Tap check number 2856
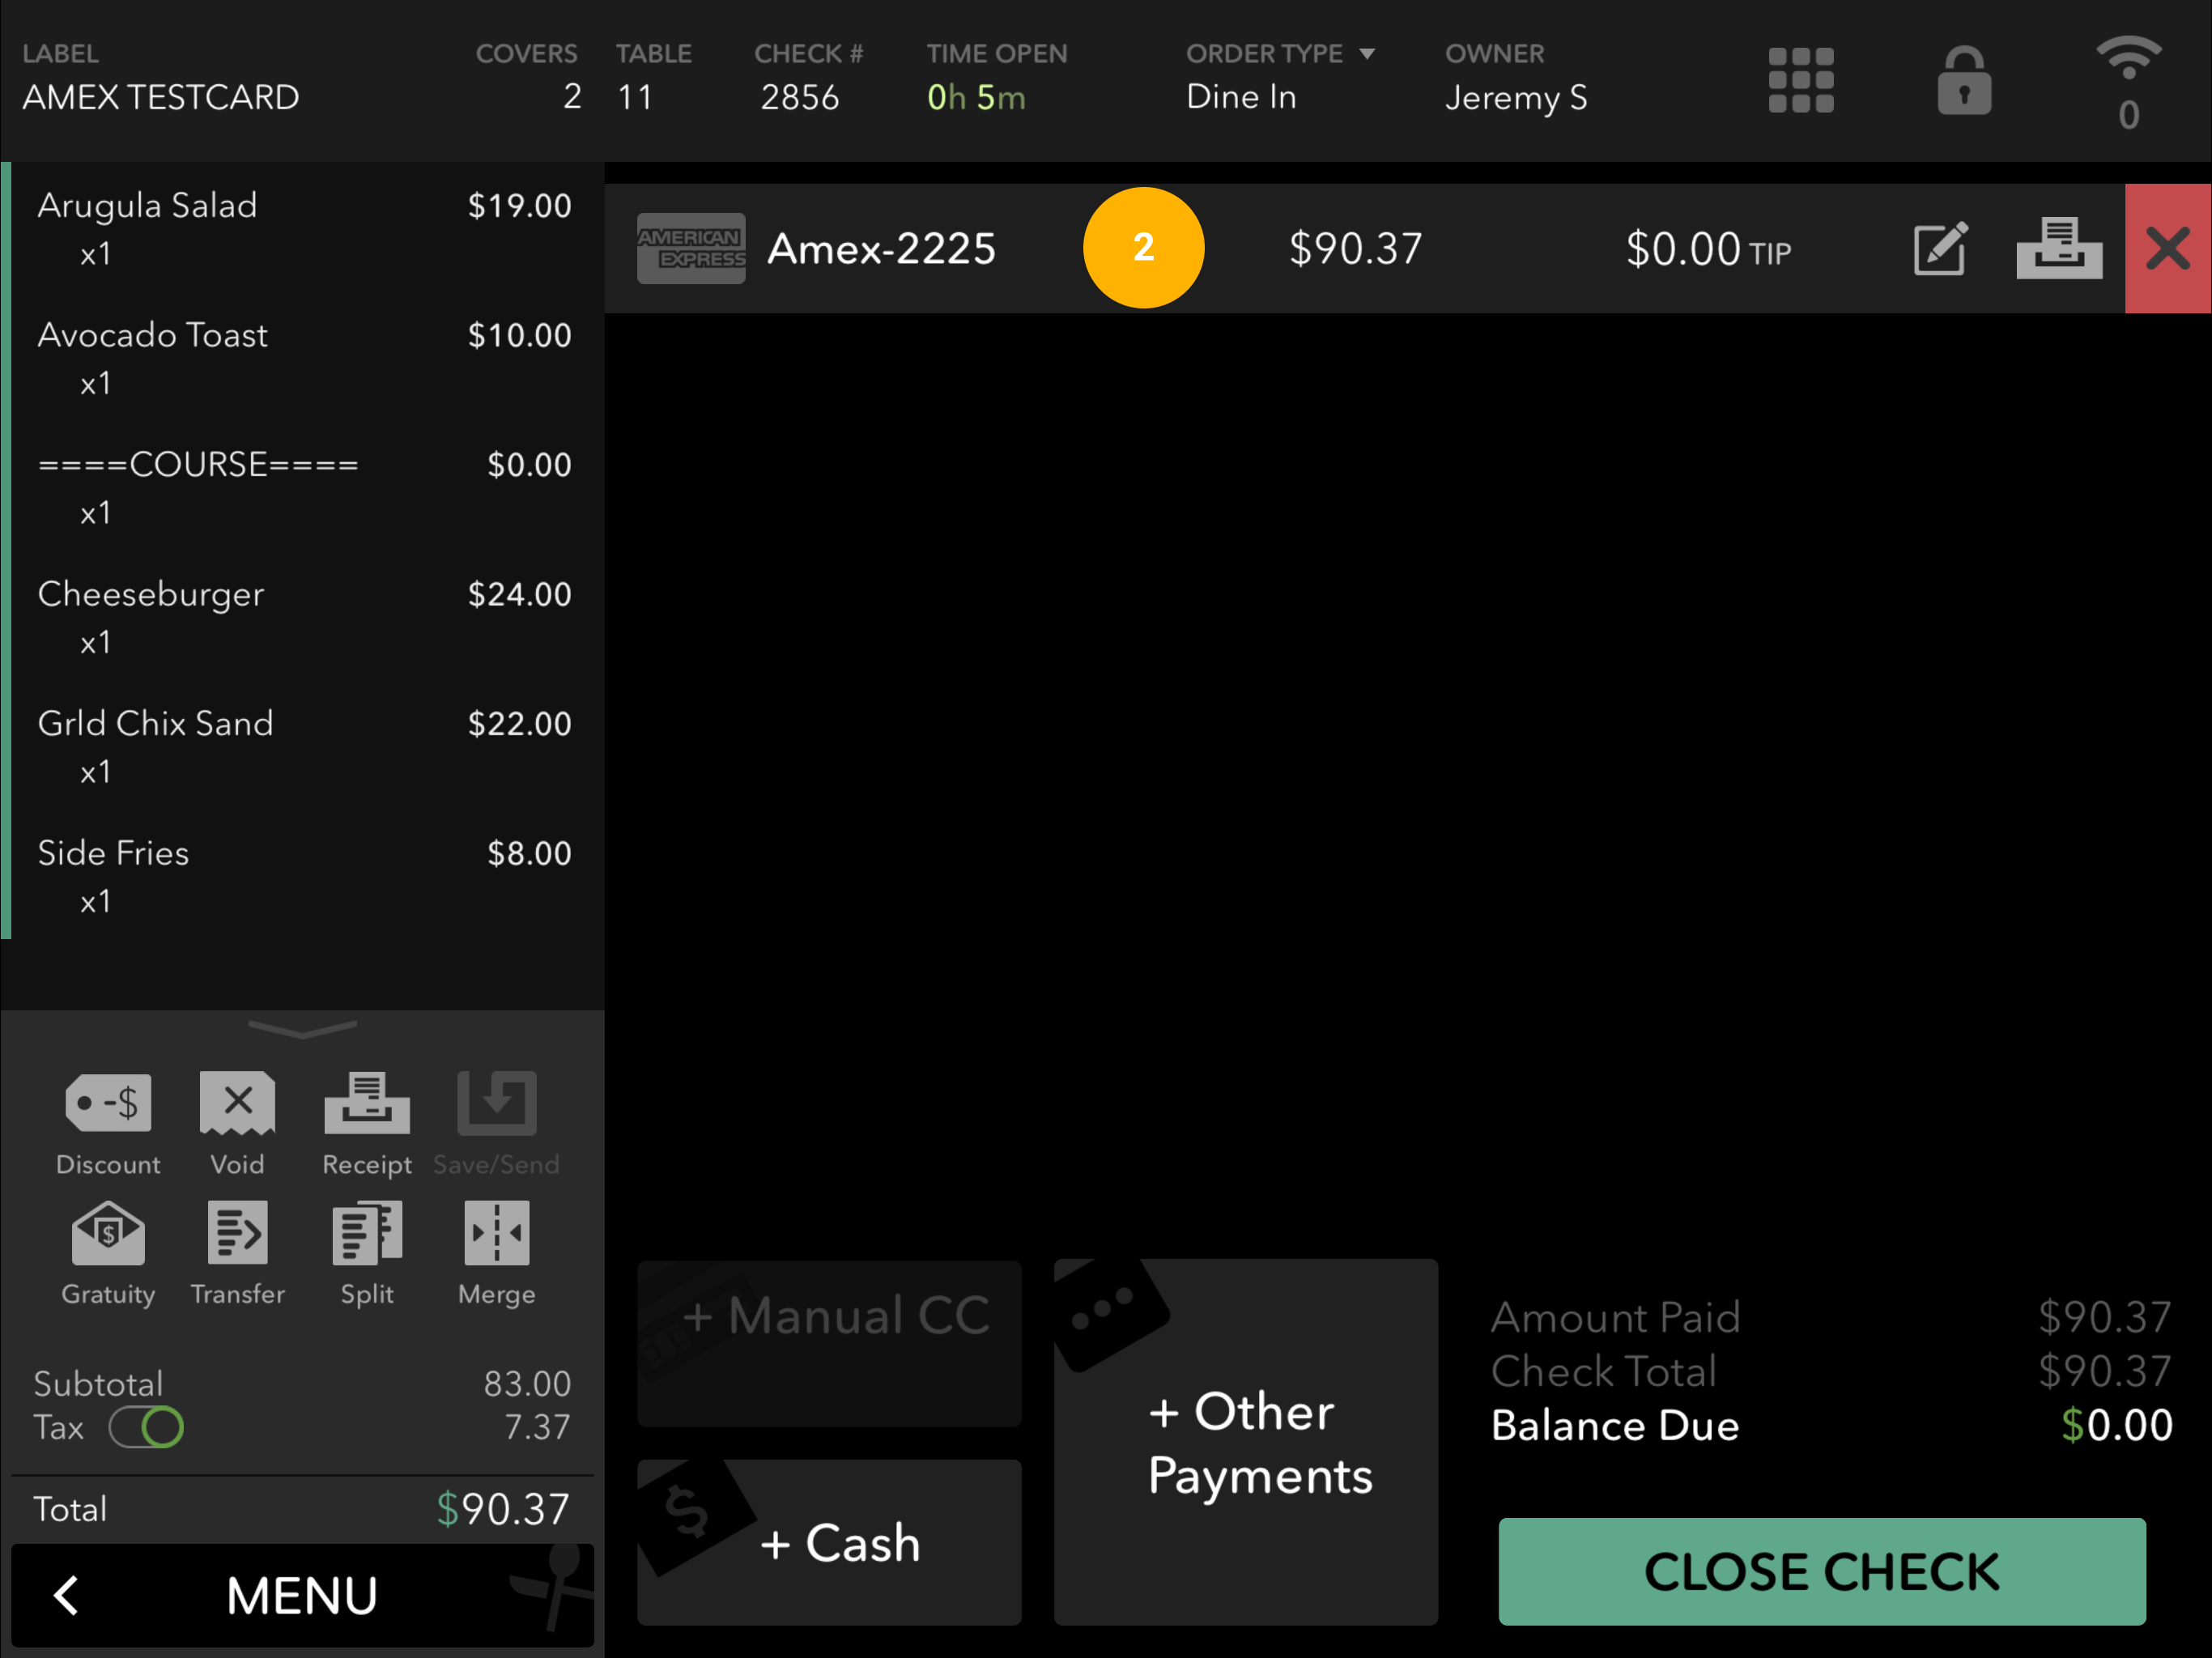The width and height of the screenshot is (2212, 1658). coord(799,97)
